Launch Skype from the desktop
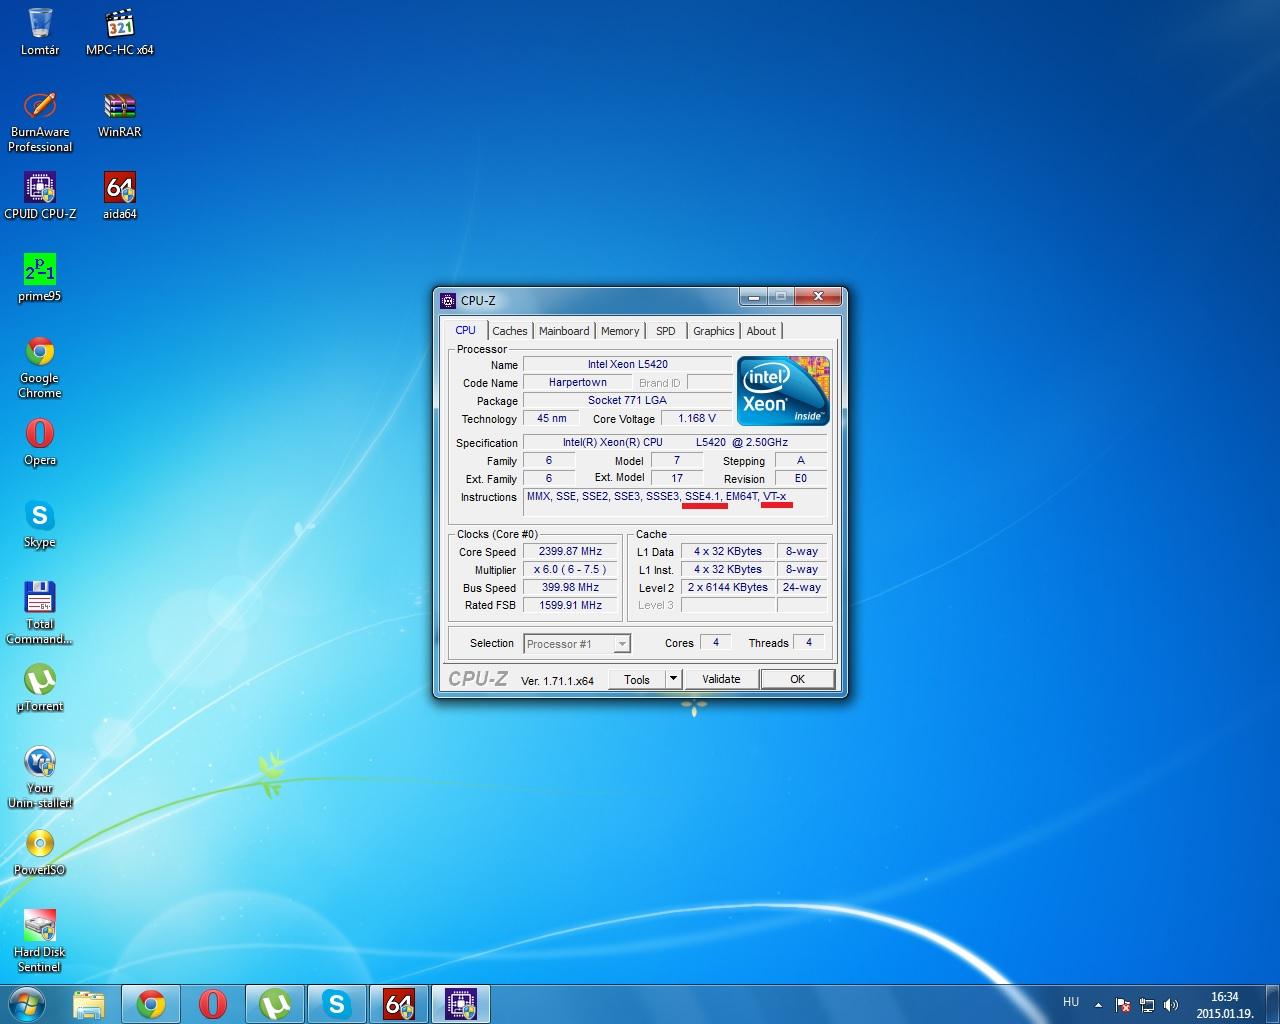The height and width of the screenshot is (1024, 1280). coord(40,524)
